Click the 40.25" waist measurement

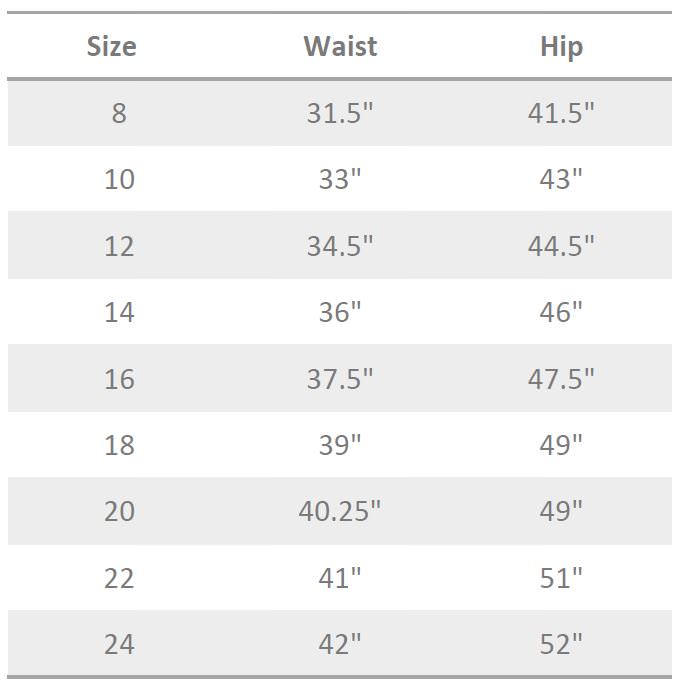pos(340,511)
